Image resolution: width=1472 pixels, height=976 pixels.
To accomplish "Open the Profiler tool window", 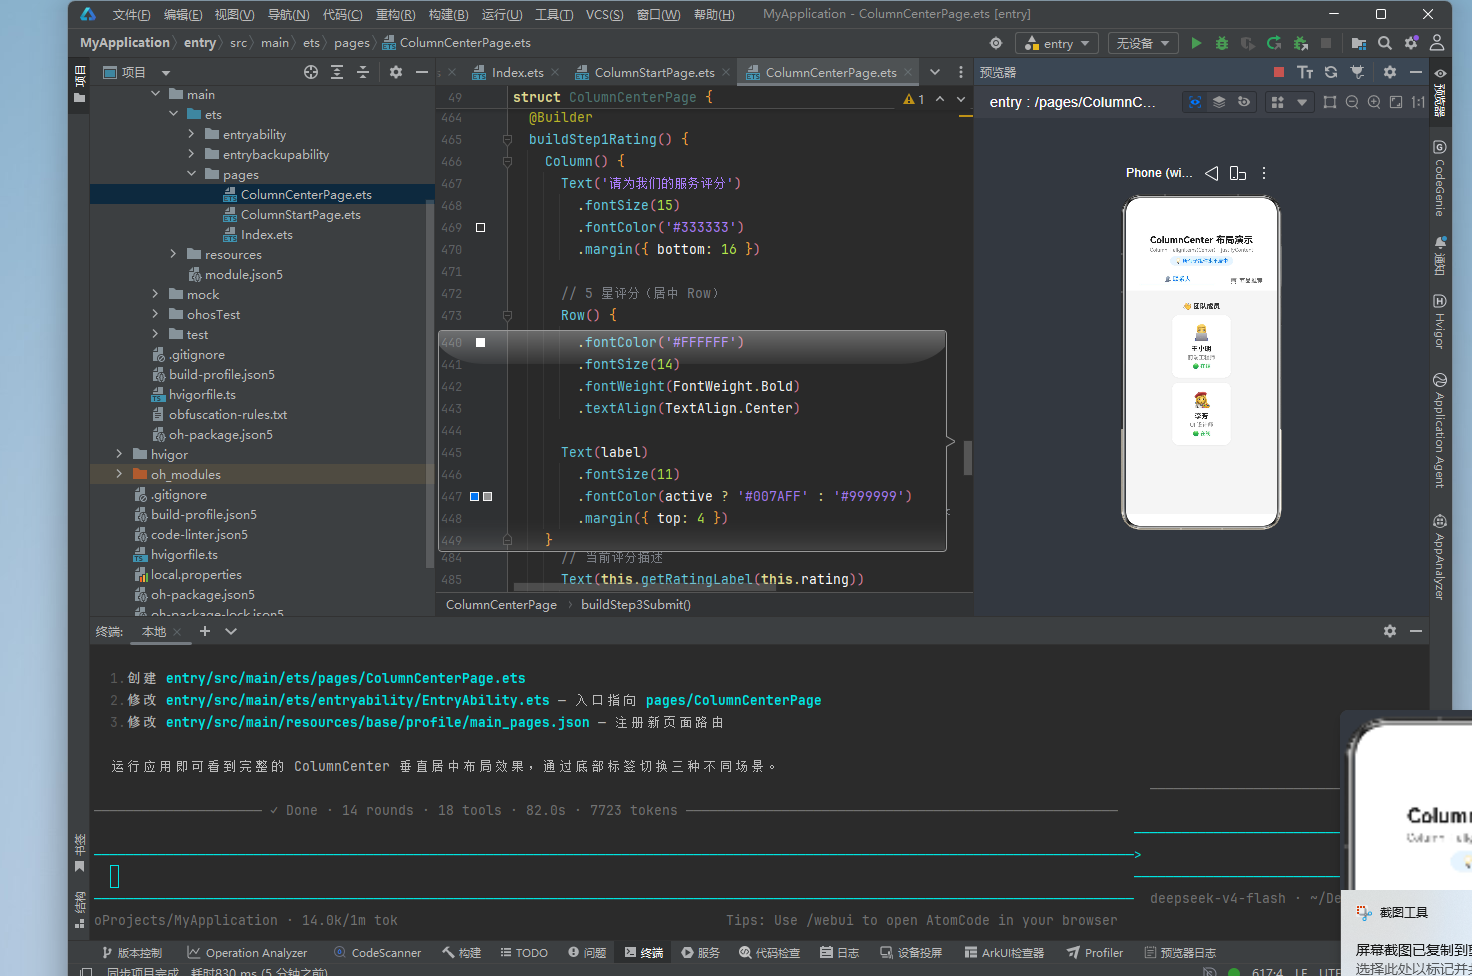I will point(1095,953).
